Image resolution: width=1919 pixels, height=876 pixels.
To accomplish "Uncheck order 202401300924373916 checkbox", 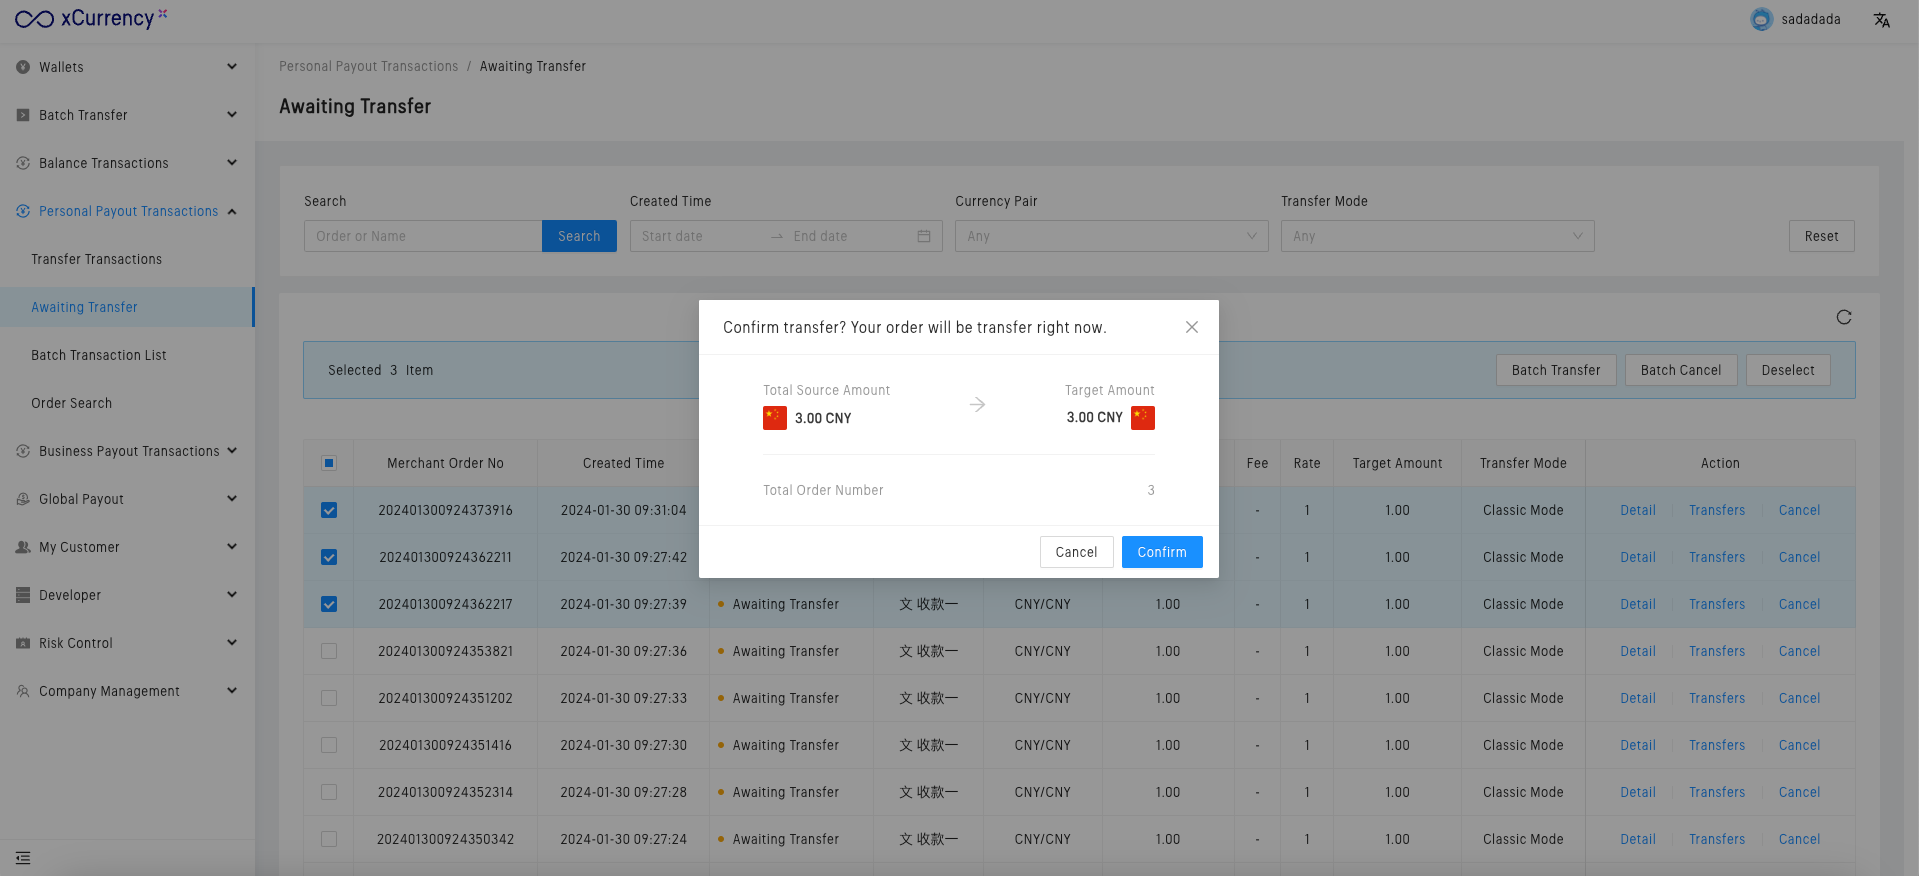I will 329,510.
